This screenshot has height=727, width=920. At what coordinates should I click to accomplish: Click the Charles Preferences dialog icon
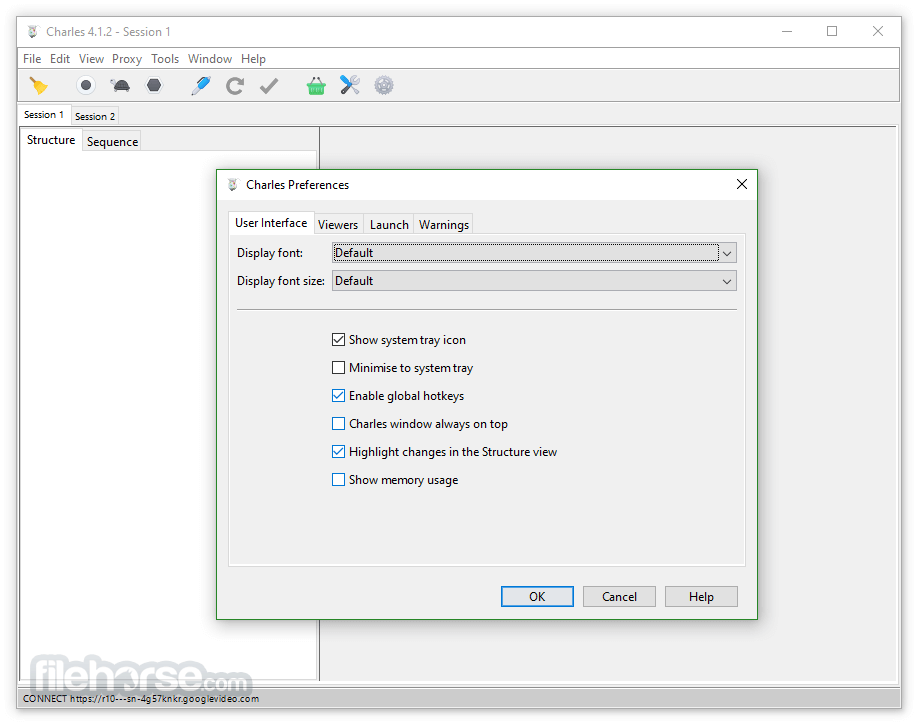[233, 185]
